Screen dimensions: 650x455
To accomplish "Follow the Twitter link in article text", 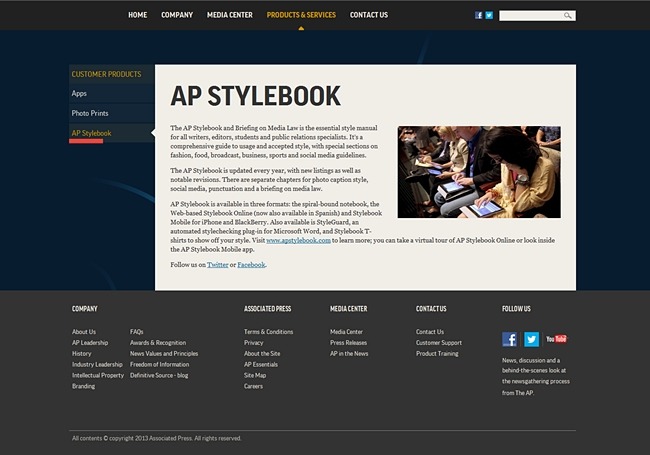I will pos(218,265).
